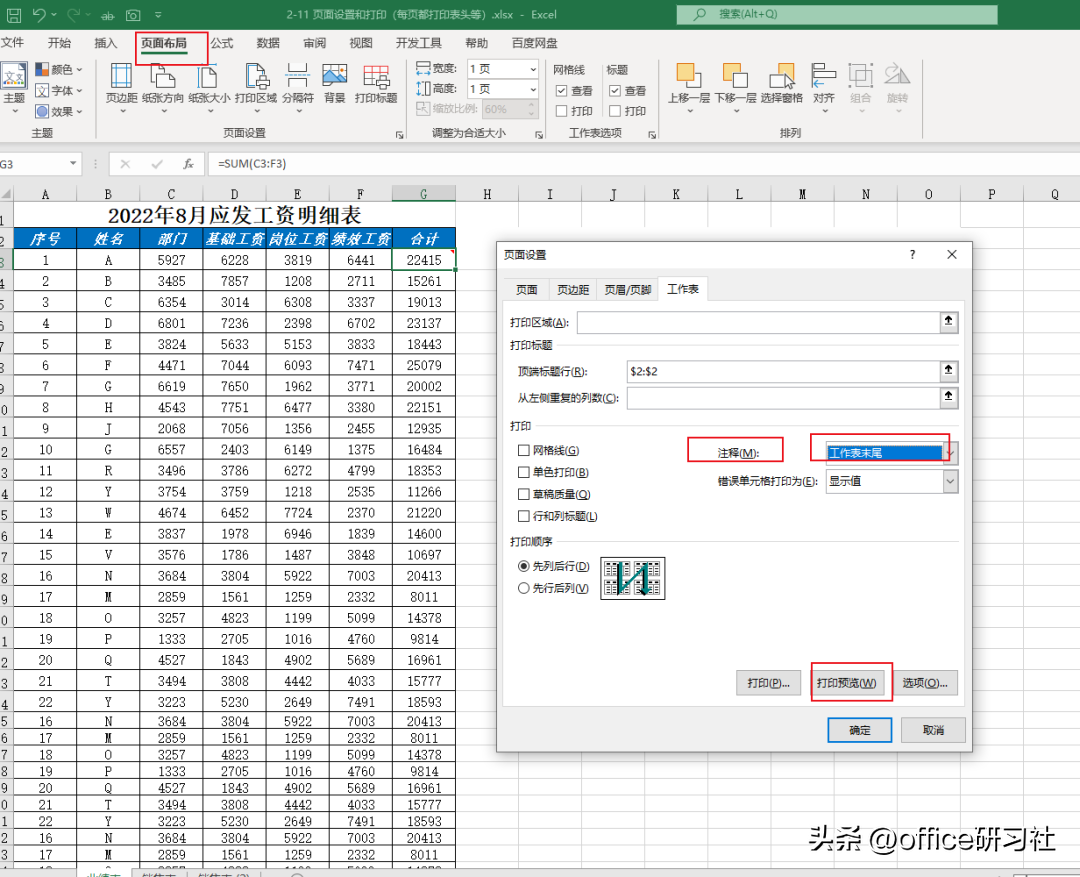Switch to View (视图) ribbon tab
The height and width of the screenshot is (877, 1080).
[360, 43]
